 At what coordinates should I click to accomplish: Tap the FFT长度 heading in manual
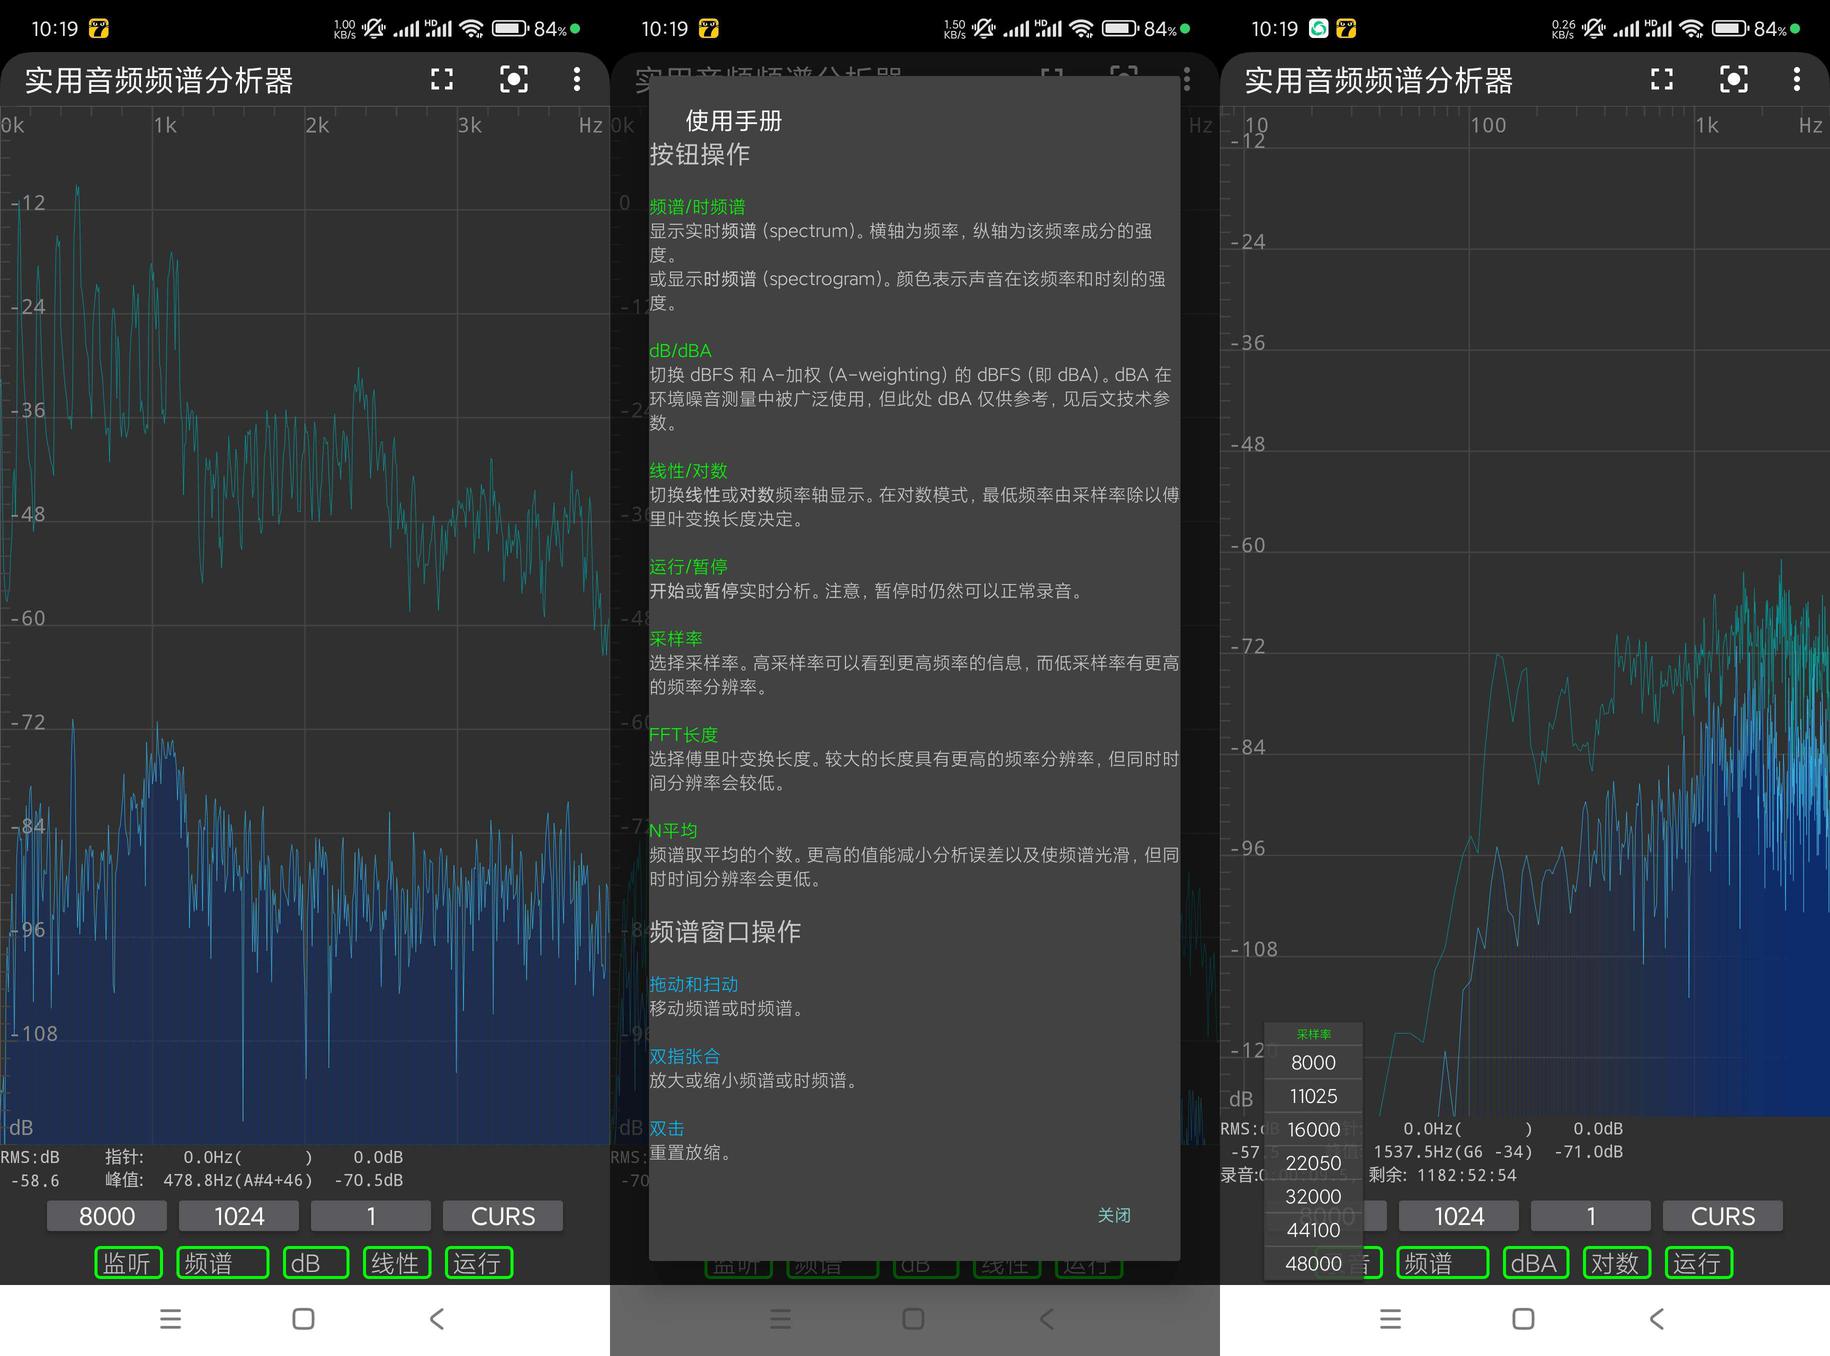(683, 735)
